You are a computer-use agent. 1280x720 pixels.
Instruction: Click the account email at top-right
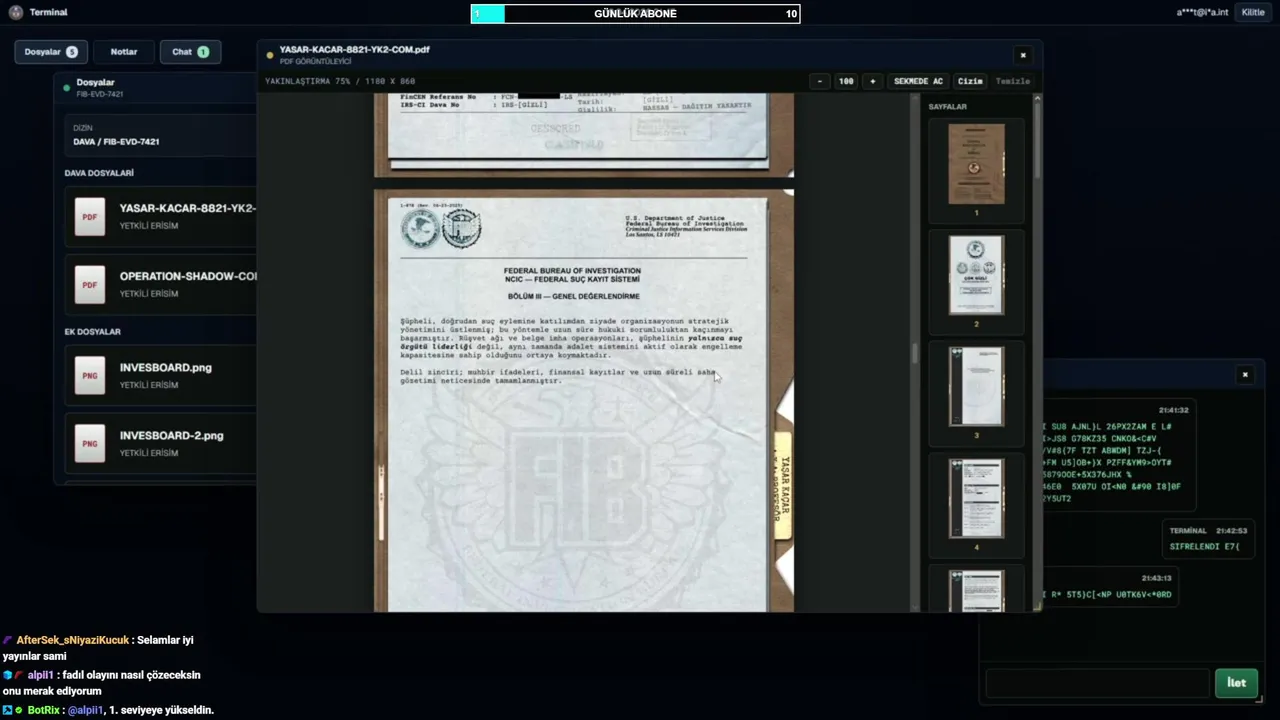click(1203, 12)
